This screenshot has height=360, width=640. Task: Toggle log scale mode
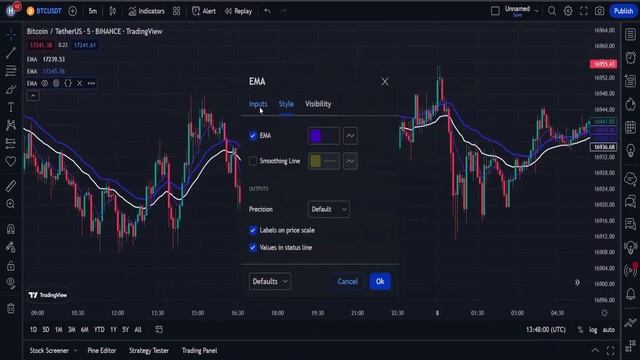(593, 330)
